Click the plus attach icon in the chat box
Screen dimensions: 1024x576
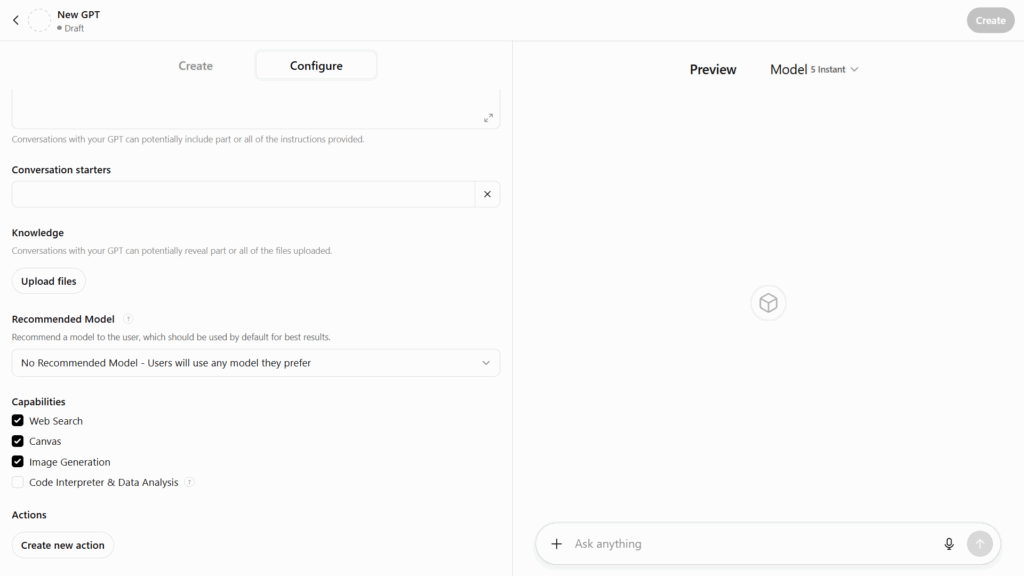coord(557,544)
